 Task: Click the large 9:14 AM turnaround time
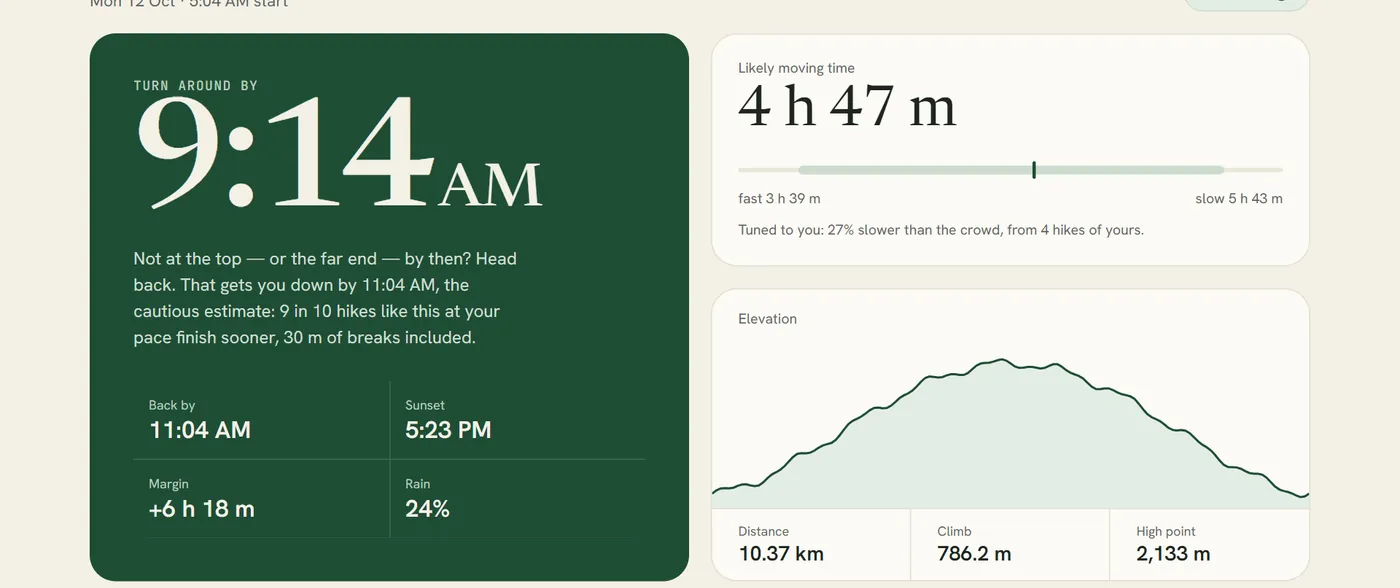(x=338, y=151)
